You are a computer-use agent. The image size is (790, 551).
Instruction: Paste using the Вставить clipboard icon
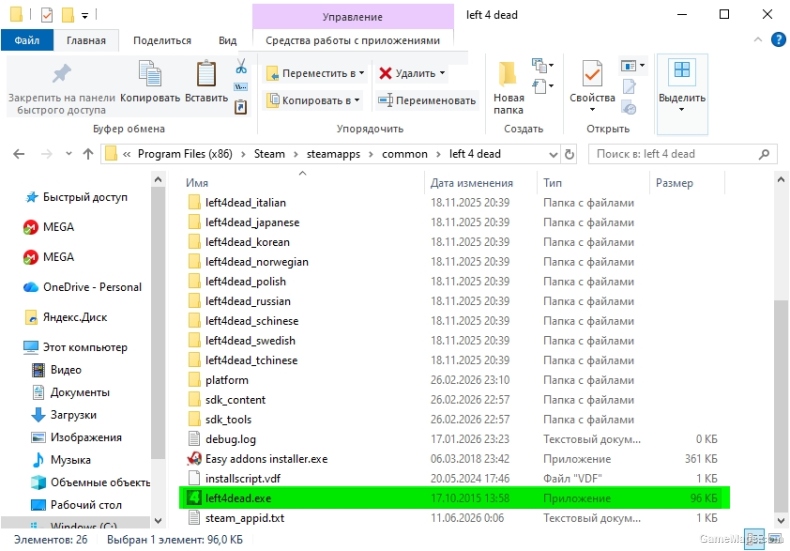[x=207, y=82]
